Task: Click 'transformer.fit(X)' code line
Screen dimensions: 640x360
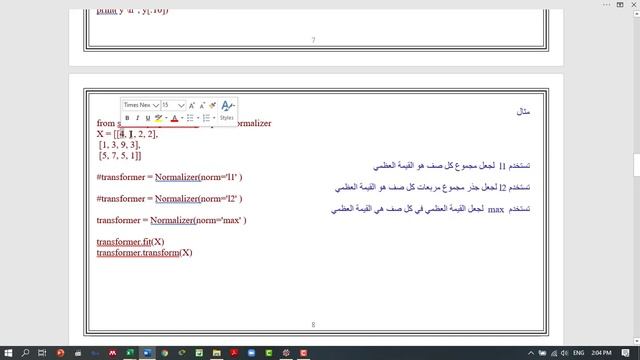Action: tap(130, 242)
